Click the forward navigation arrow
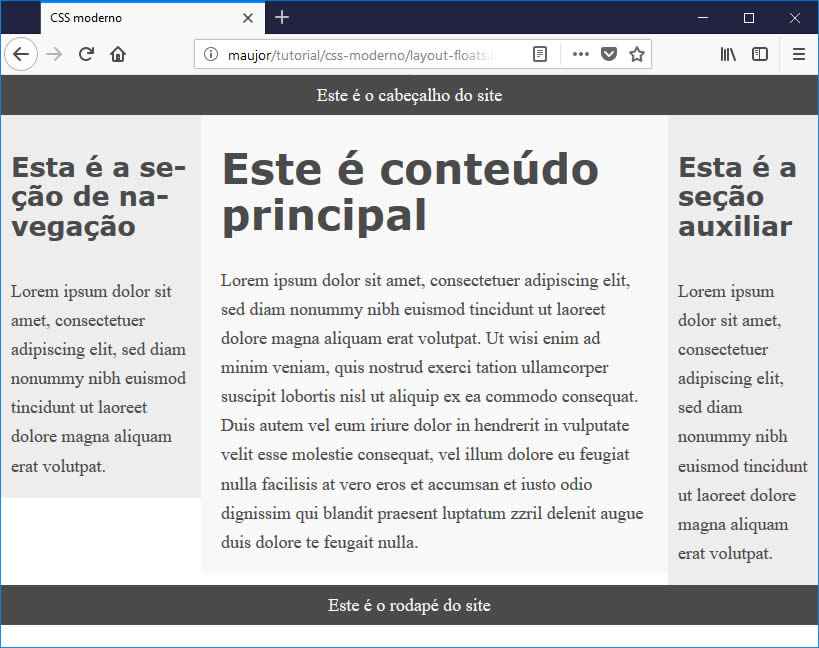819x648 pixels. (x=54, y=54)
